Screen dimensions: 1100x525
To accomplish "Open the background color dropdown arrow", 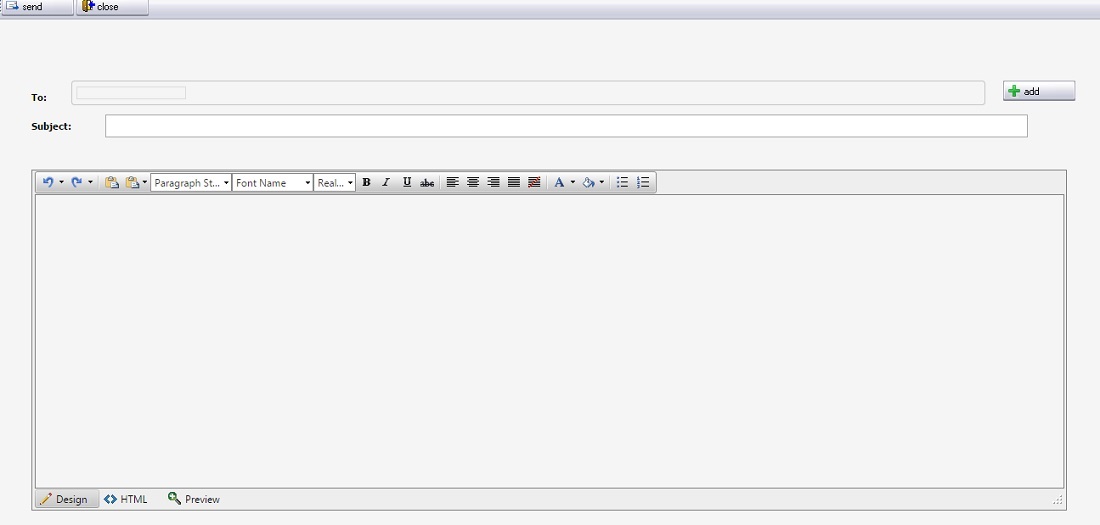I will pos(602,182).
